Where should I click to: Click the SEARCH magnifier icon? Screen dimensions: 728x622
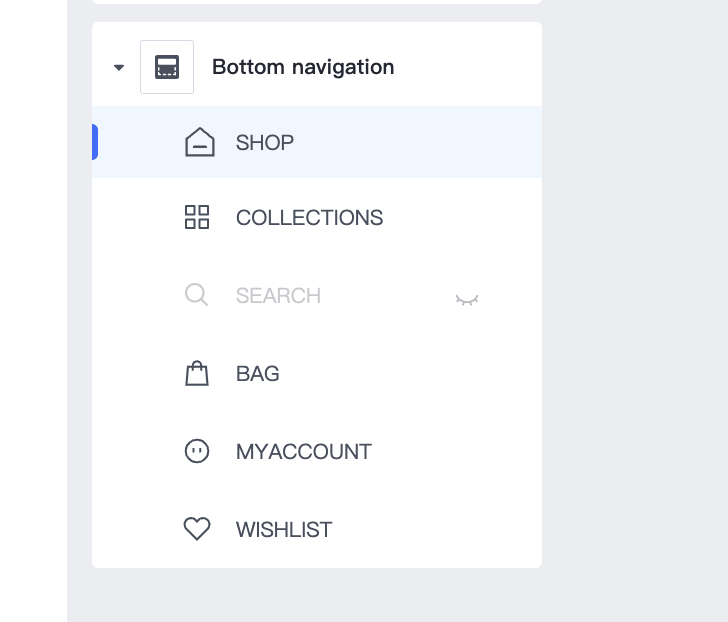(197, 295)
